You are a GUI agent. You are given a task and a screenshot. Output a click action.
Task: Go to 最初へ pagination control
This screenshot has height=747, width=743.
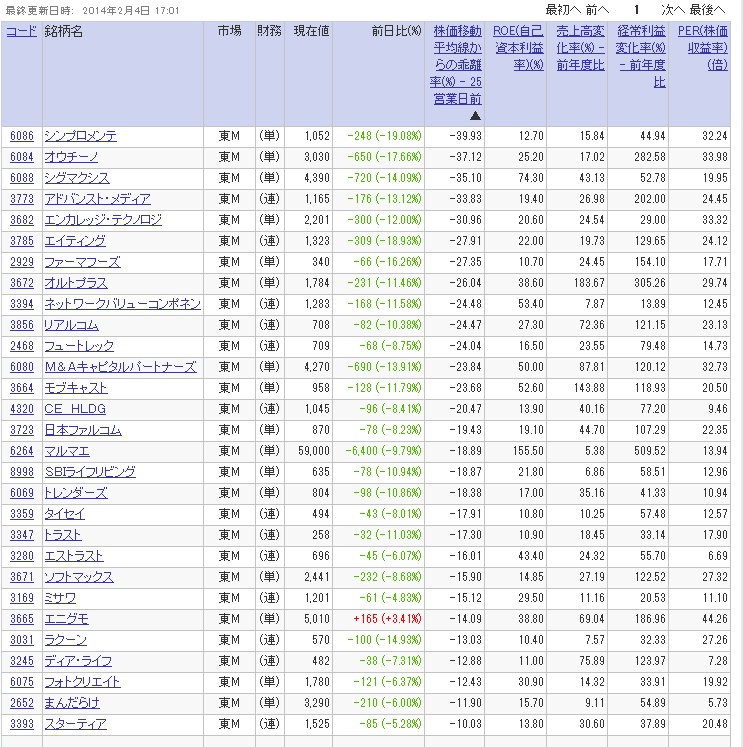click(x=563, y=10)
